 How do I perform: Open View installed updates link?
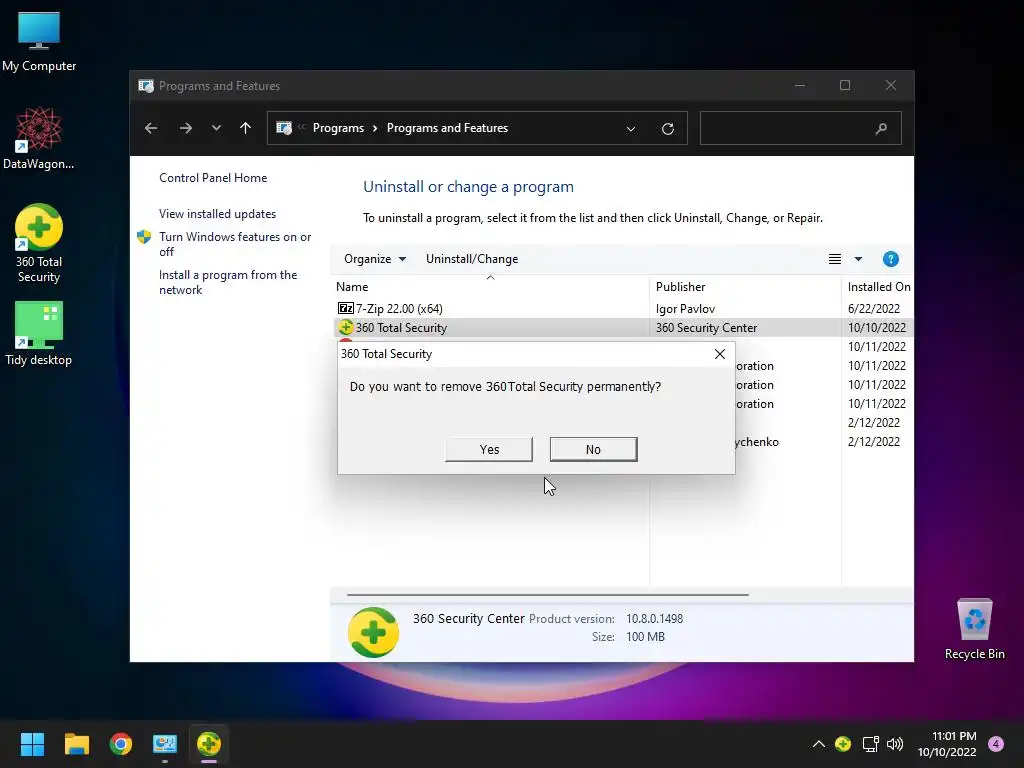[x=217, y=214]
